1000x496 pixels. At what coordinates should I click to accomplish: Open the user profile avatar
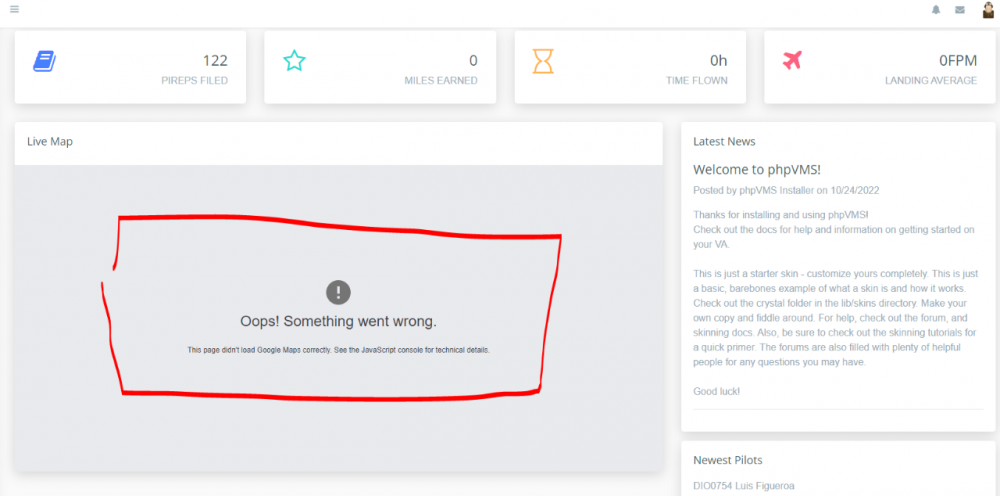click(987, 10)
